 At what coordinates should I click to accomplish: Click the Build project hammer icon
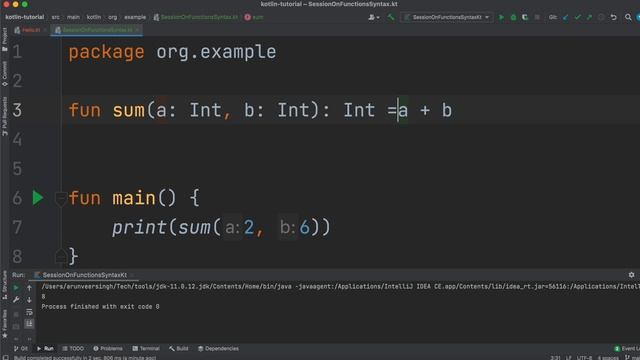pyautogui.click(x=391, y=17)
